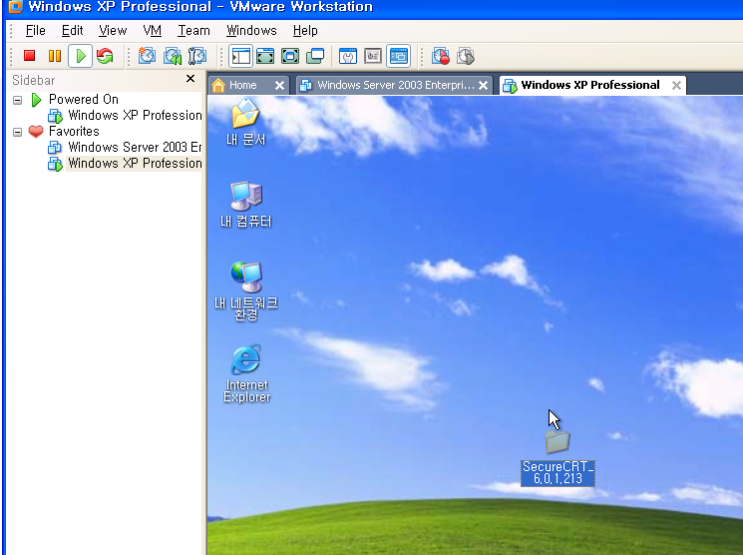Close the Home tab
Screen dimensions: 743x555
280,86
